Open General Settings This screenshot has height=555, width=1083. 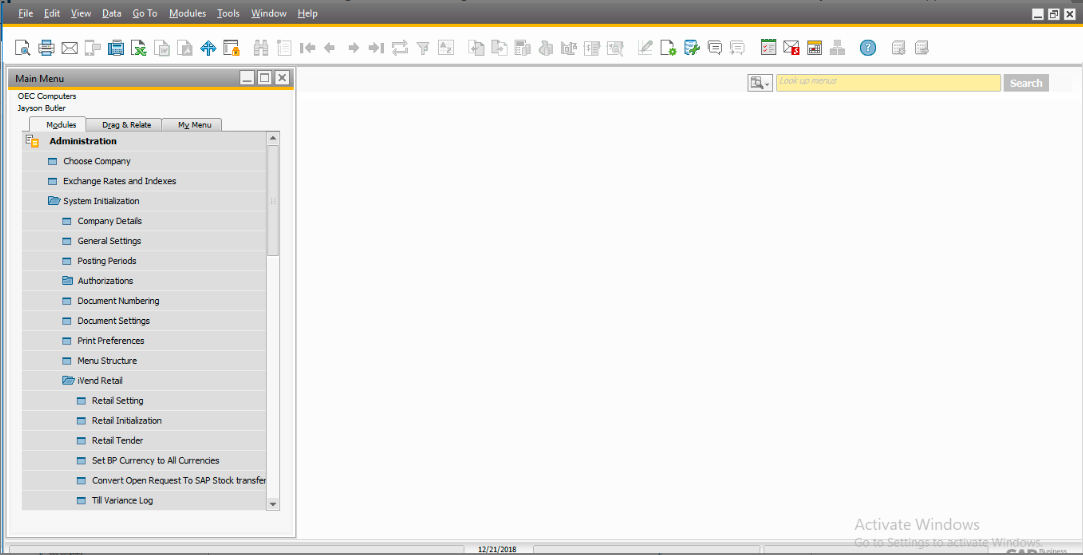109,241
